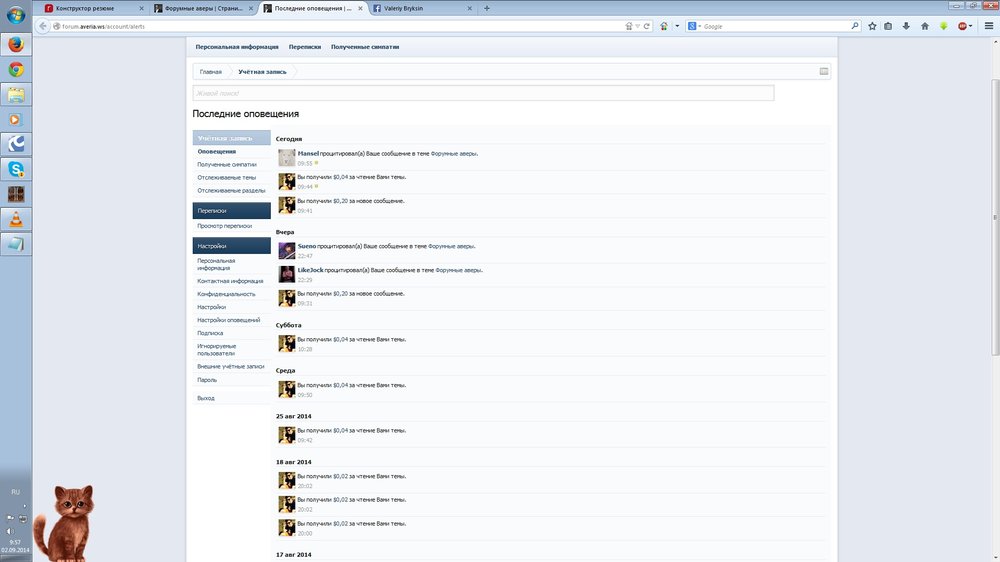1000x562 pixels.
Task: Click the bookmark star icon in toolbar
Action: coord(872,26)
